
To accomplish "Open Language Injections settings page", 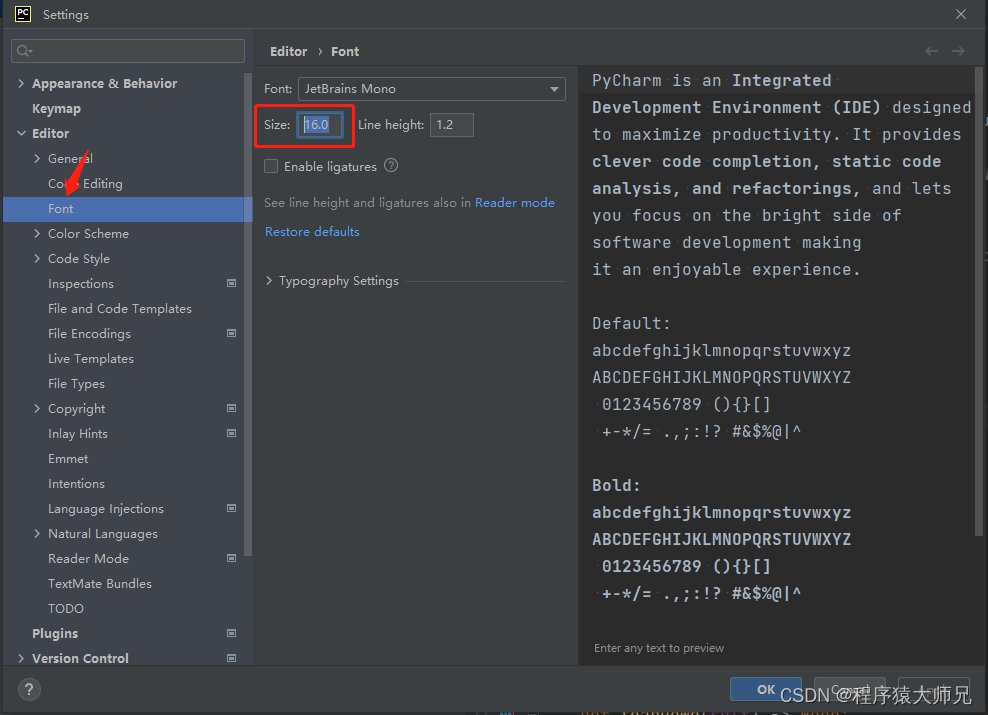I will point(106,508).
